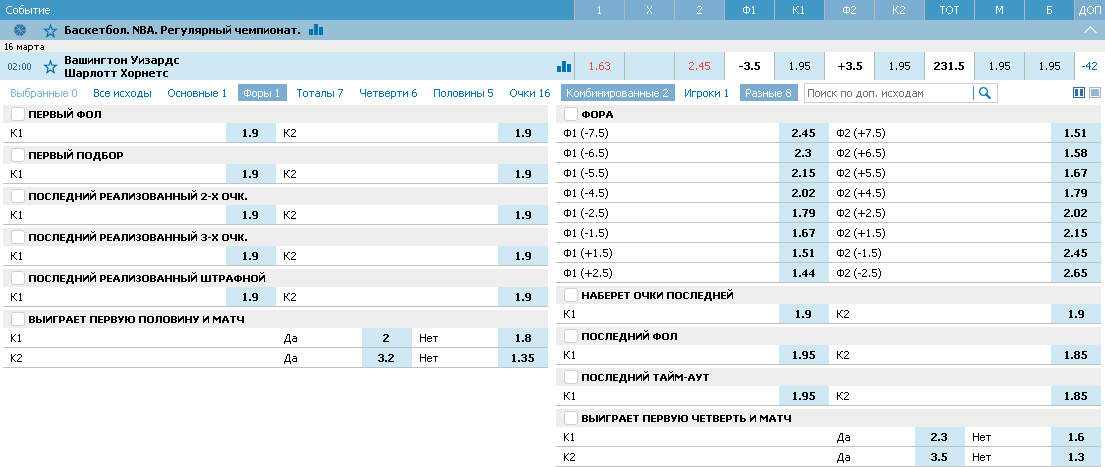Image resolution: width=1105 pixels, height=467 pixels.
Task: Select Ф2 (+2.5) odds 2.02
Action: [x=1075, y=213]
